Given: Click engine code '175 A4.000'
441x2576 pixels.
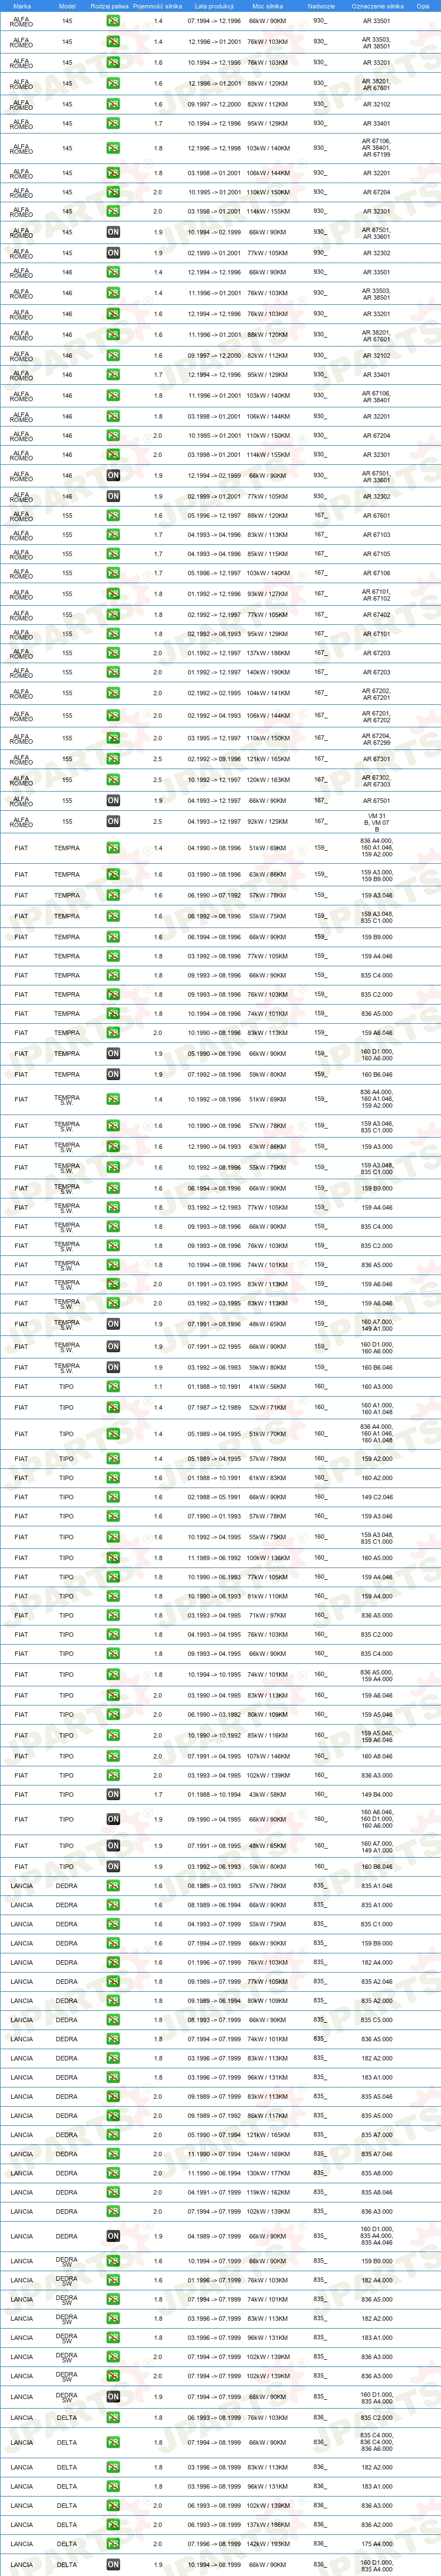Looking at the screenshot, I should [377, 2544].
